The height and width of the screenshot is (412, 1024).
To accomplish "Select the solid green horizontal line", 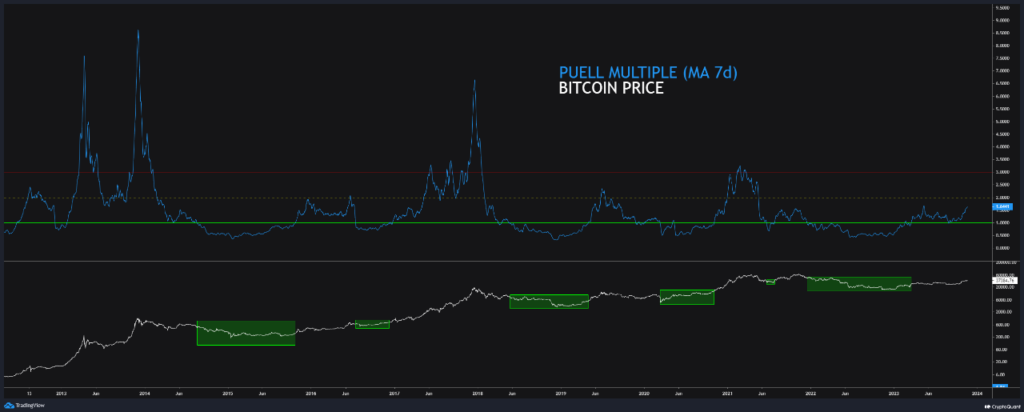I will 496,223.
